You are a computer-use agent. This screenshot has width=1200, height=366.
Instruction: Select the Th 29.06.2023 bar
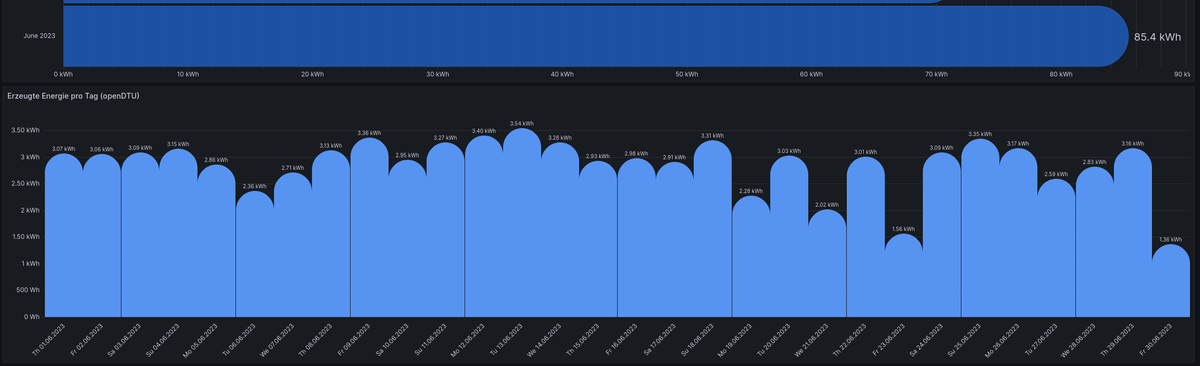(1133, 232)
